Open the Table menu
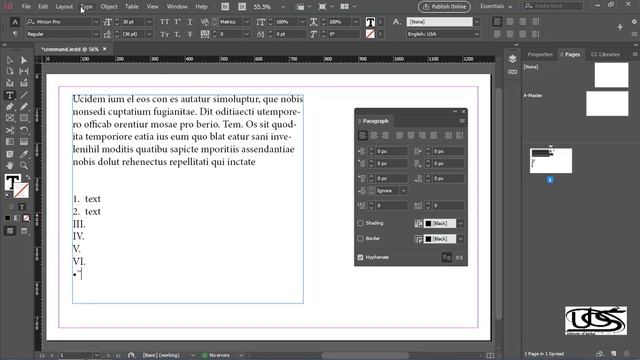The image size is (640, 360). point(132,7)
